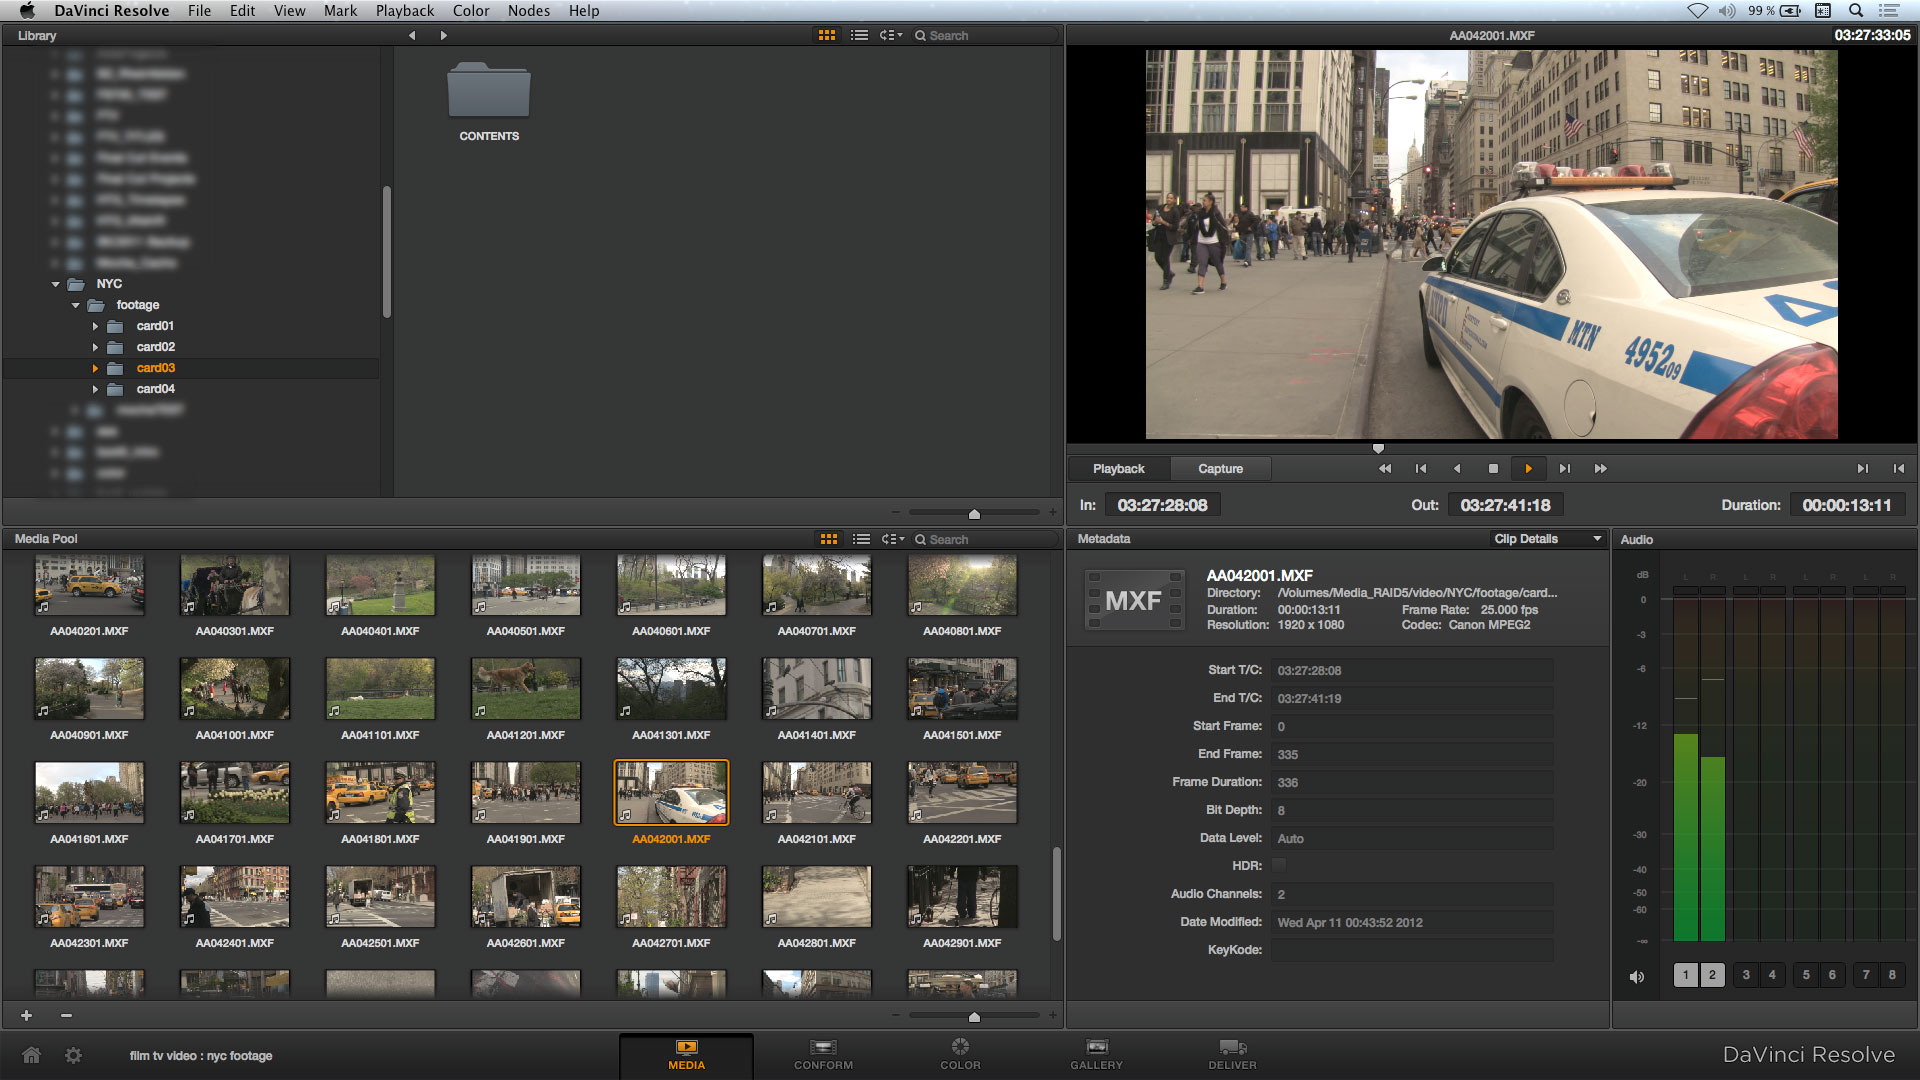The width and height of the screenshot is (1920, 1080).
Task: Open project settings gear icon
Action: pos(74,1055)
